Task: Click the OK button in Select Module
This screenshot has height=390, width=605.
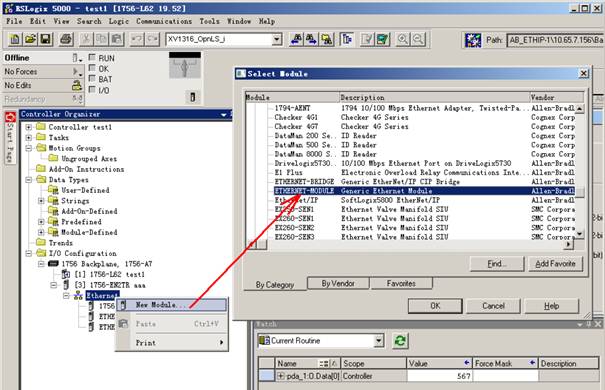Action: (x=435, y=306)
